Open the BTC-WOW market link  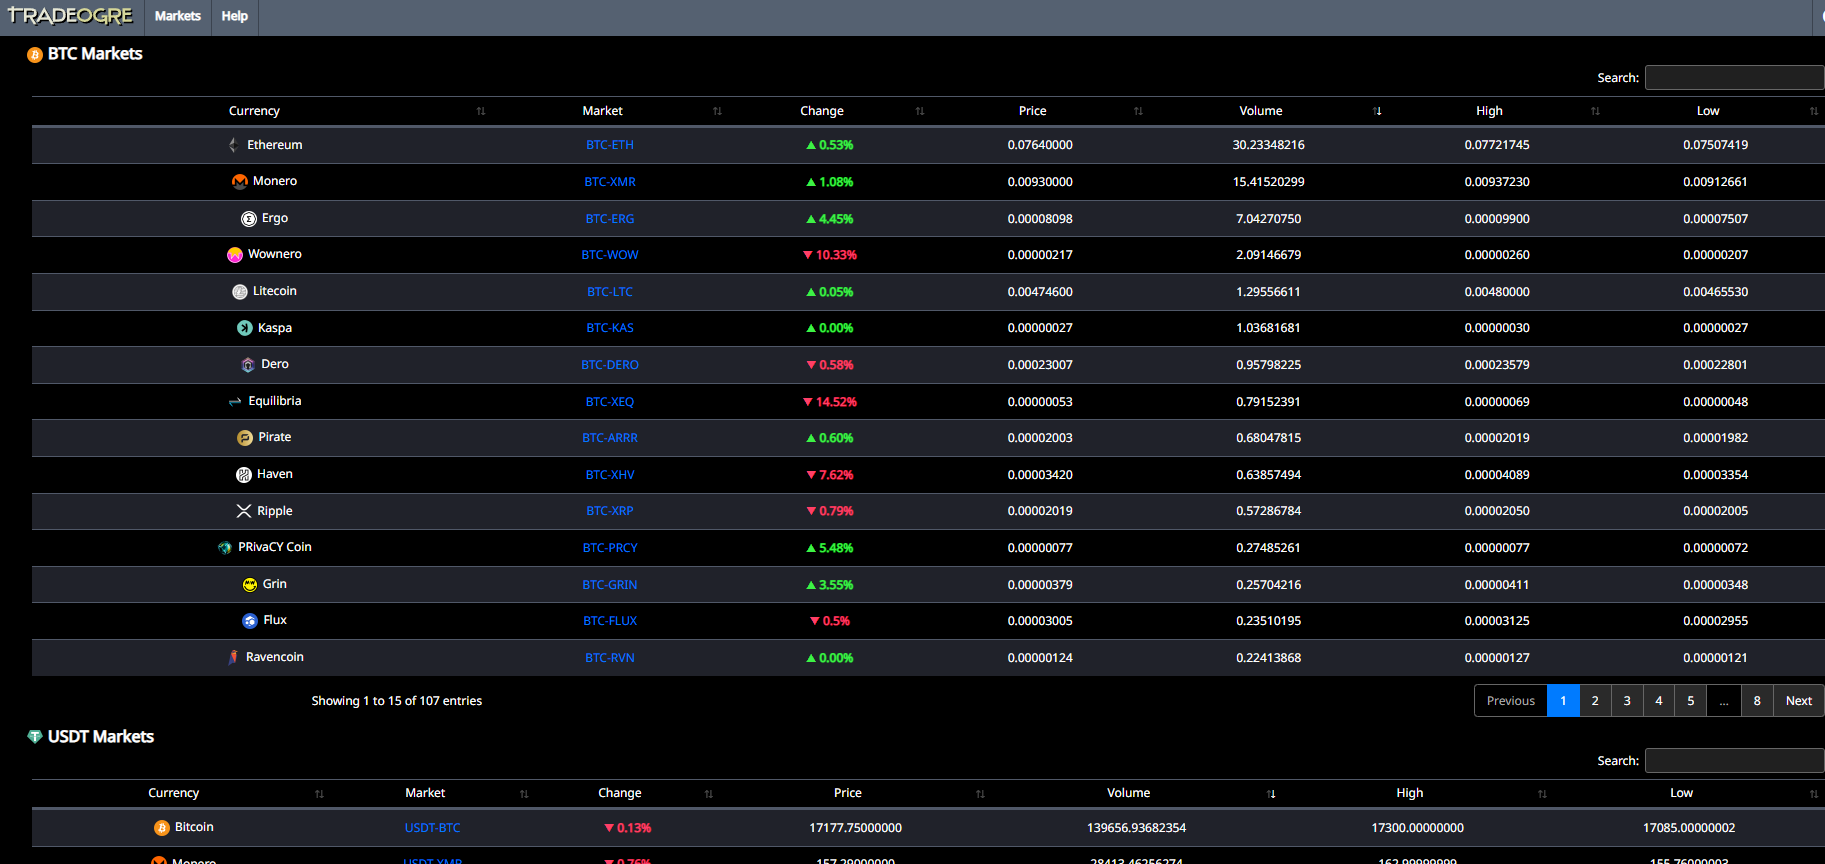pyautogui.click(x=610, y=255)
